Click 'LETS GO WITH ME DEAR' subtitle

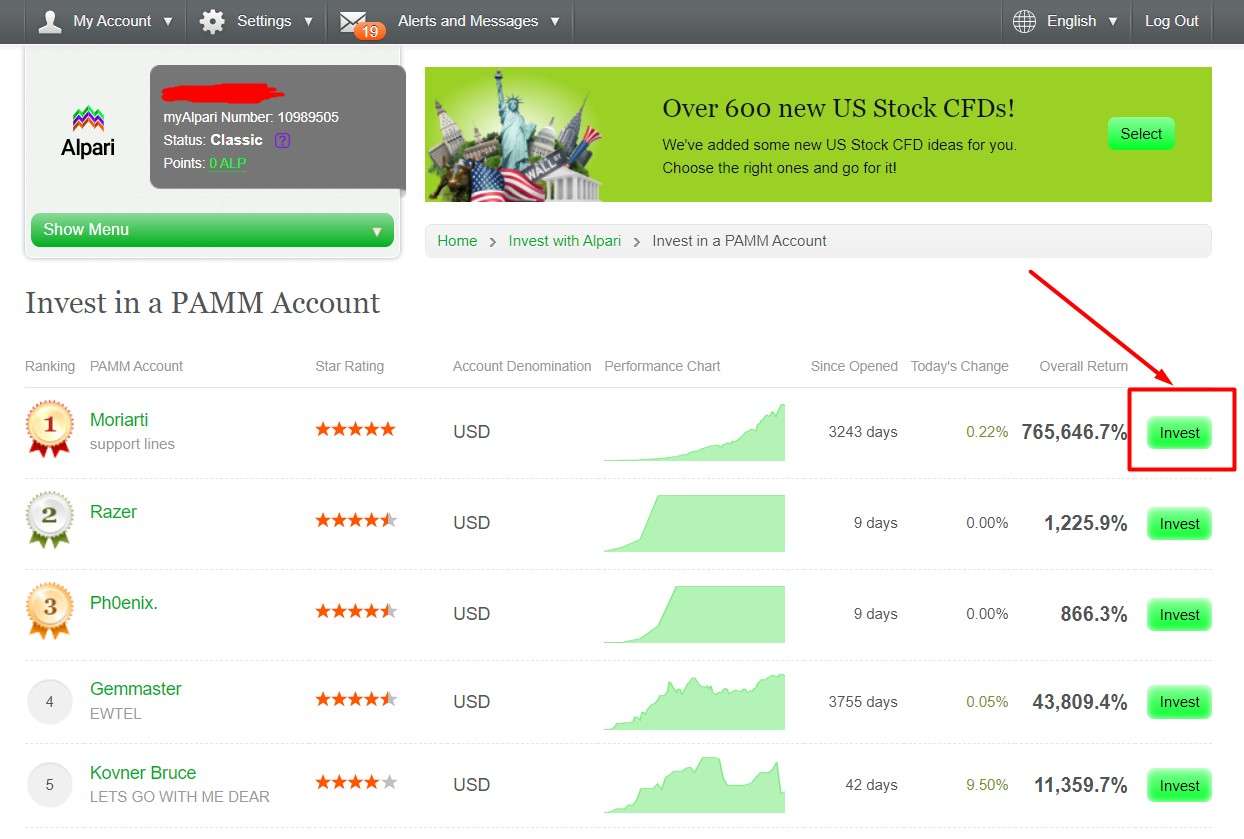[x=180, y=797]
